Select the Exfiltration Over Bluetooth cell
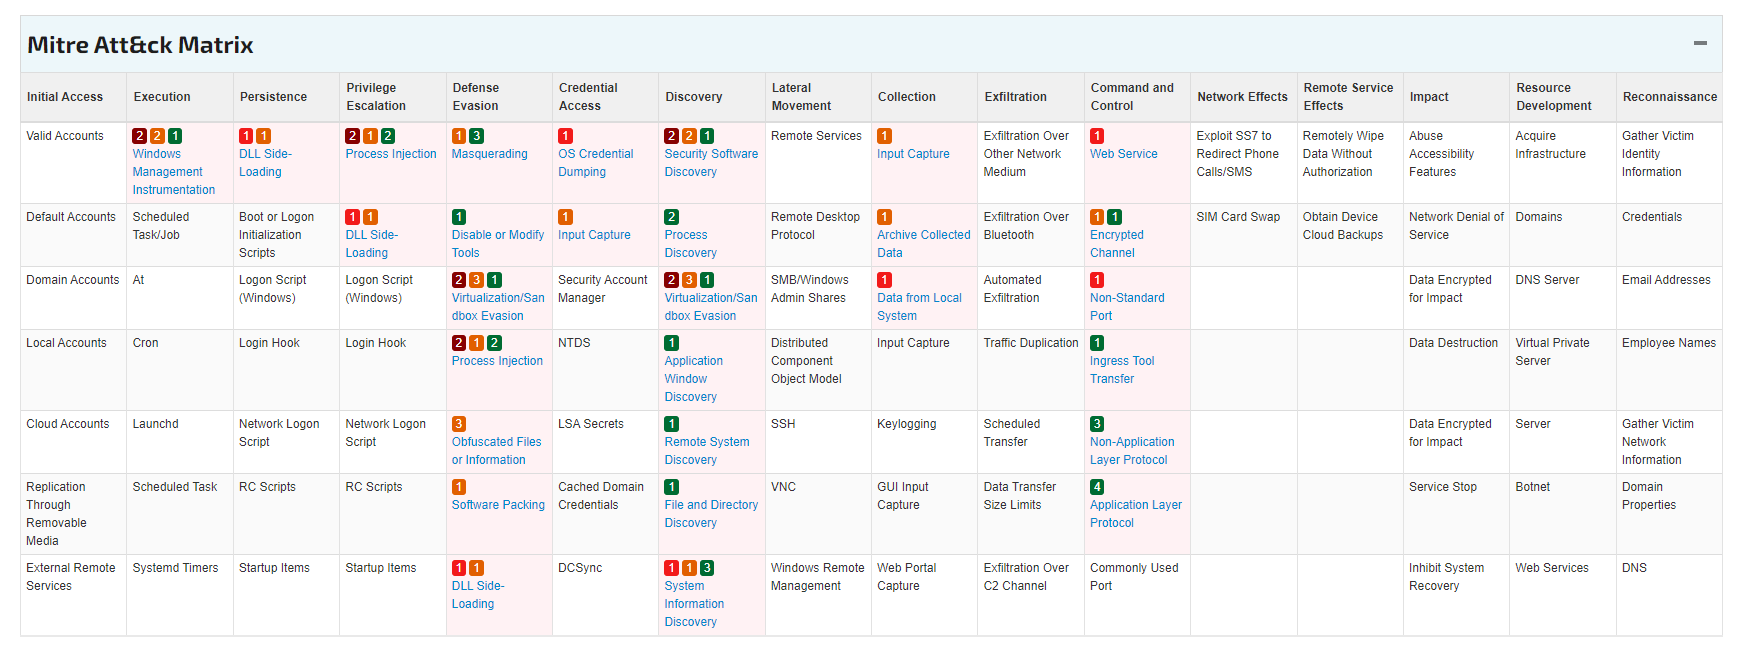1751x670 pixels. point(1031,235)
